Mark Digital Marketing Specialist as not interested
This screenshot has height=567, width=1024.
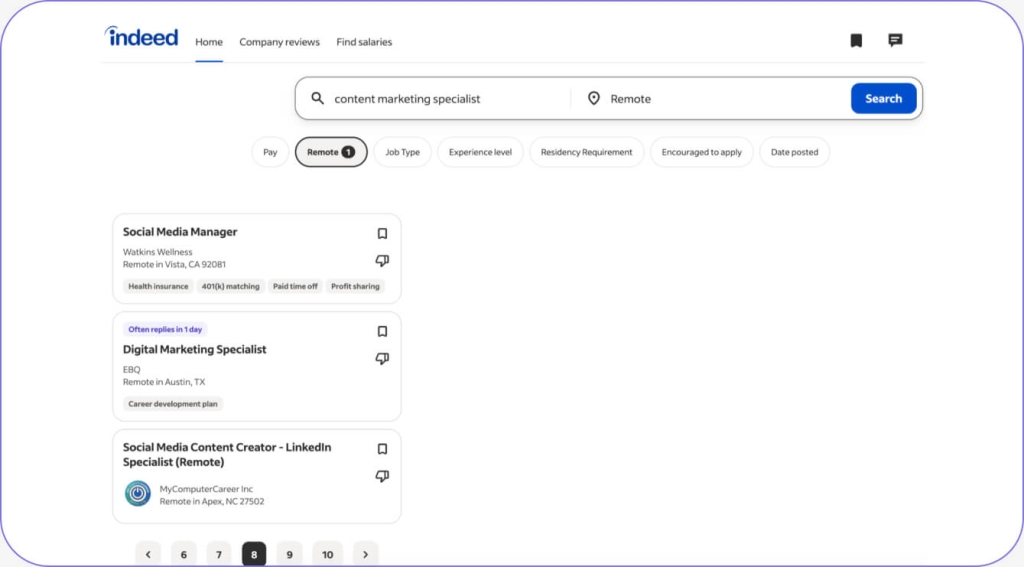[x=382, y=359]
